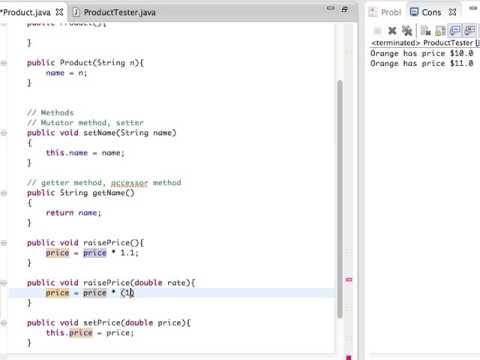Maximize the editor area icon
This screenshot has height=360, width=480.
[x=345, y=9]
